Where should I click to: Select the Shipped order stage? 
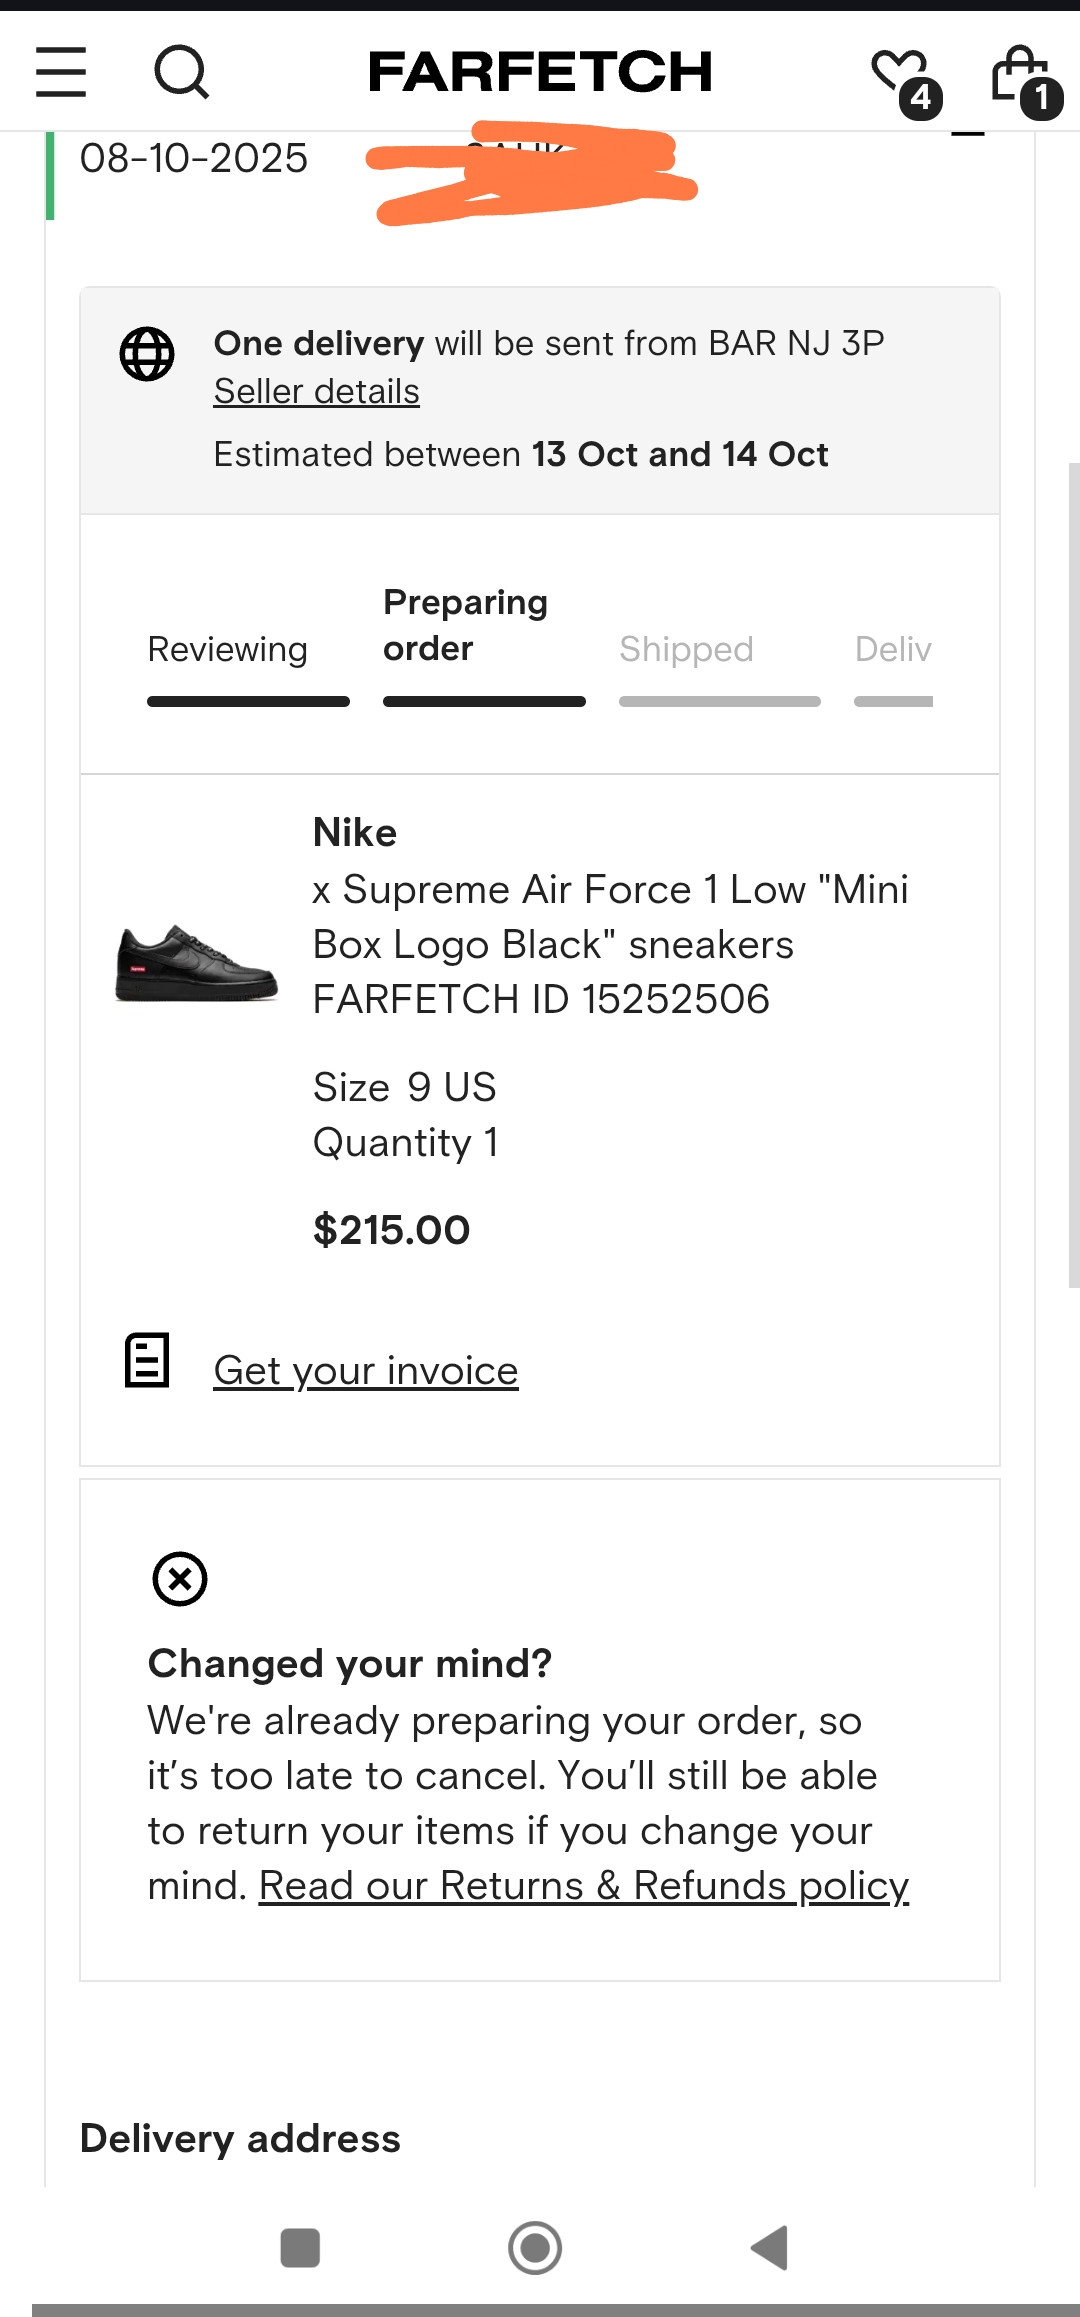click(686, 650)
